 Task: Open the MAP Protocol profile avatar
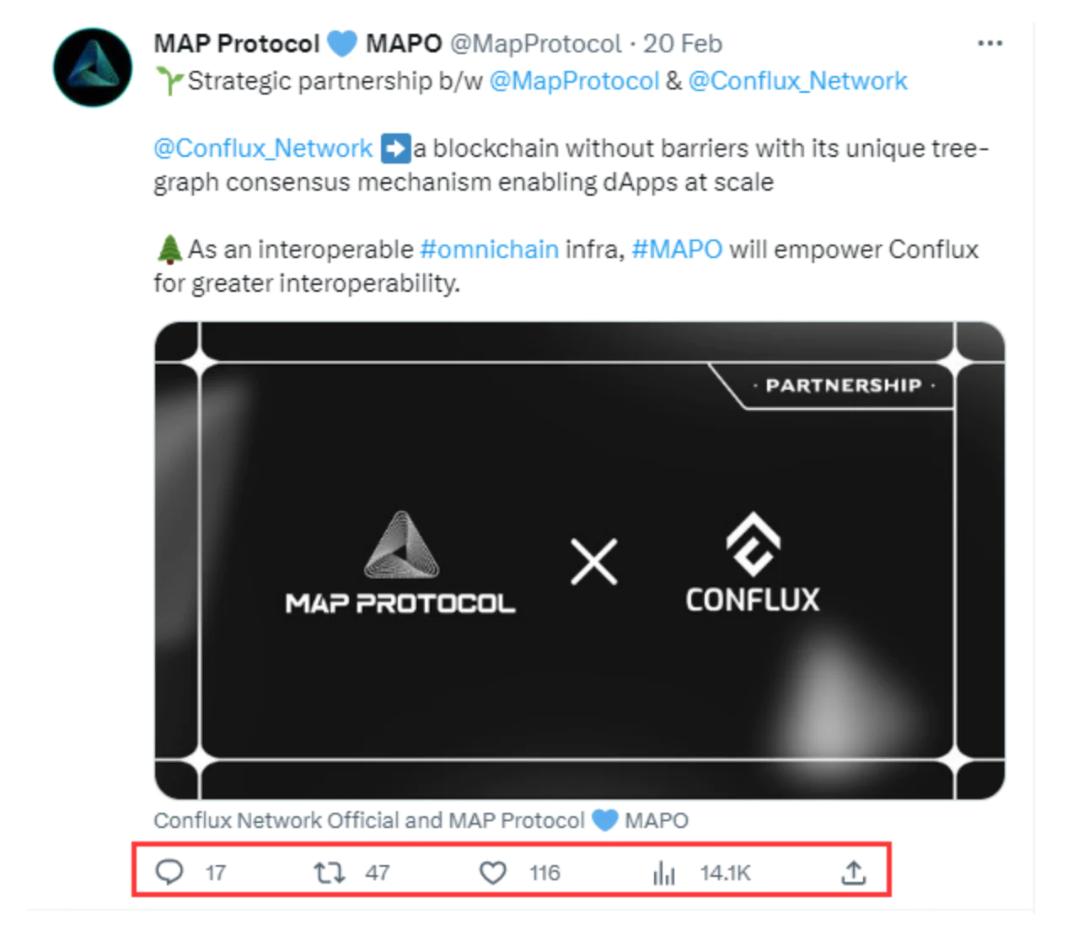coord(93,68)
